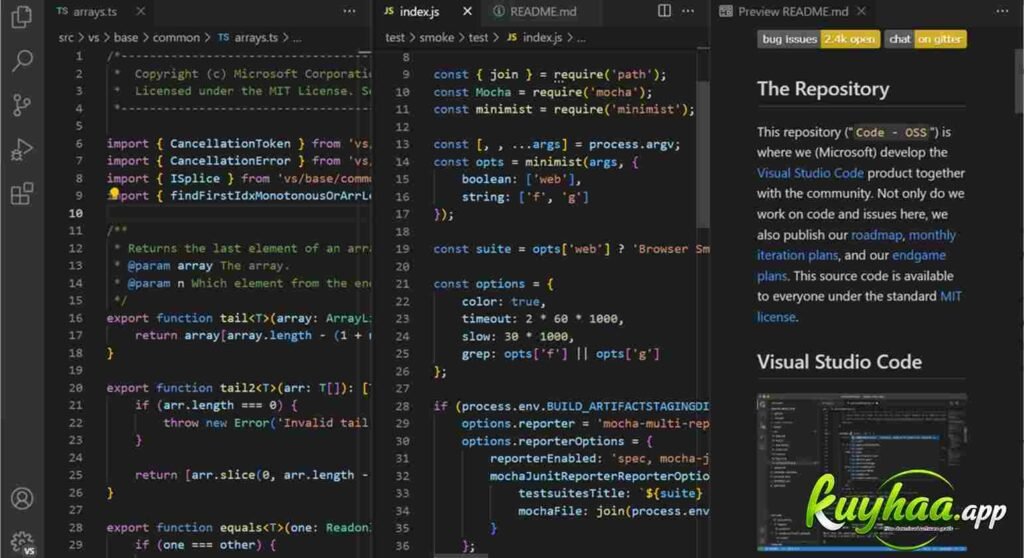This screenshot has height=558, width=1024.
Task: Click the JS file icon in index.js breadcrumb
Action: pyautogui.click(x=512, y=37)
